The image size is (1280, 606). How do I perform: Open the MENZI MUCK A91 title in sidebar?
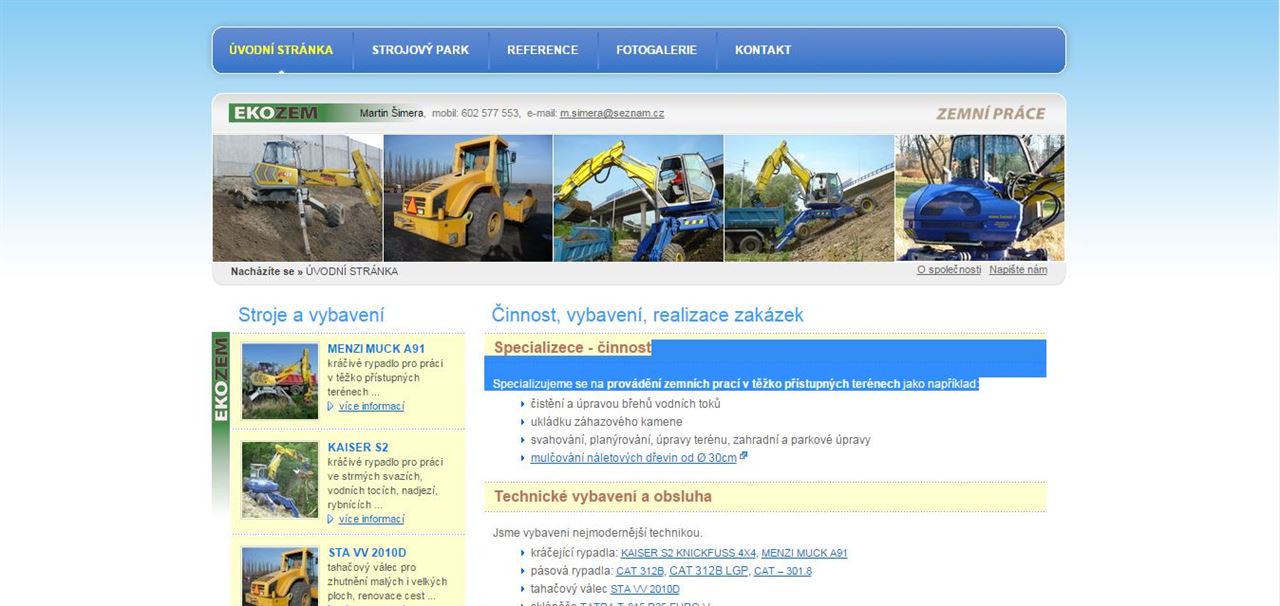[376, 349]
